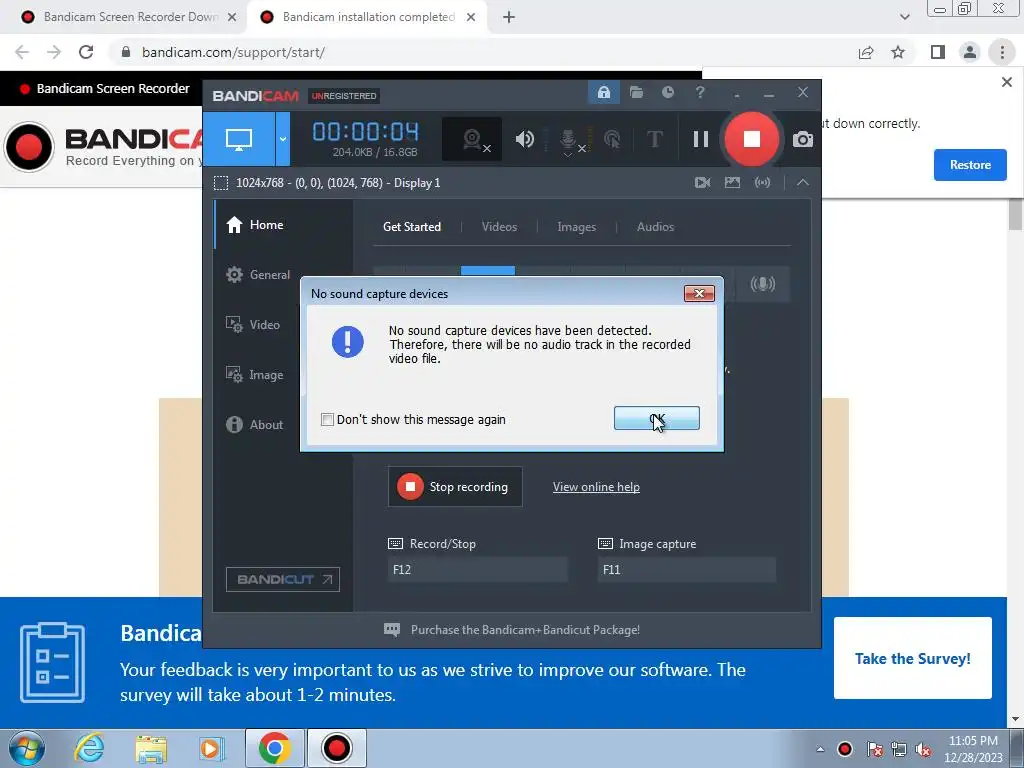Switch to the Audios tab
1024x768 pixels.
tap(655, 227)
